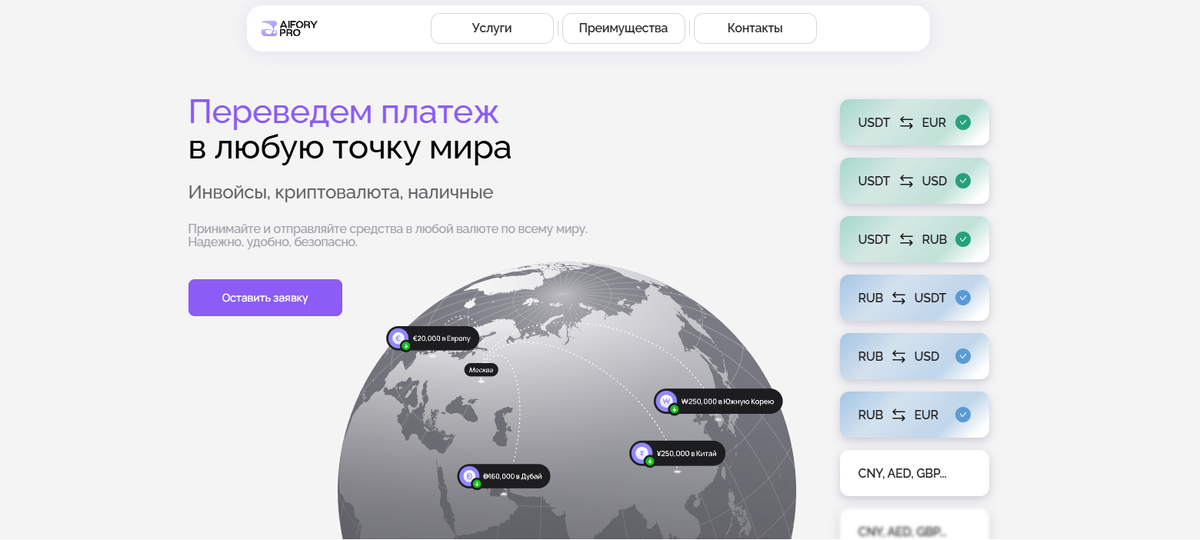1200x540 pixels.
Task: Select the USDT to EUR exchange card
Action: click(x=914, y=123)
